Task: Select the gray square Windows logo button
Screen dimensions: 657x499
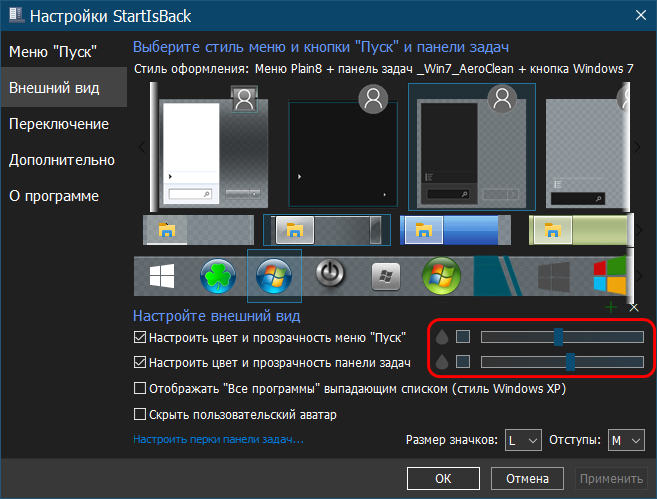Action: tap(386, 276)
